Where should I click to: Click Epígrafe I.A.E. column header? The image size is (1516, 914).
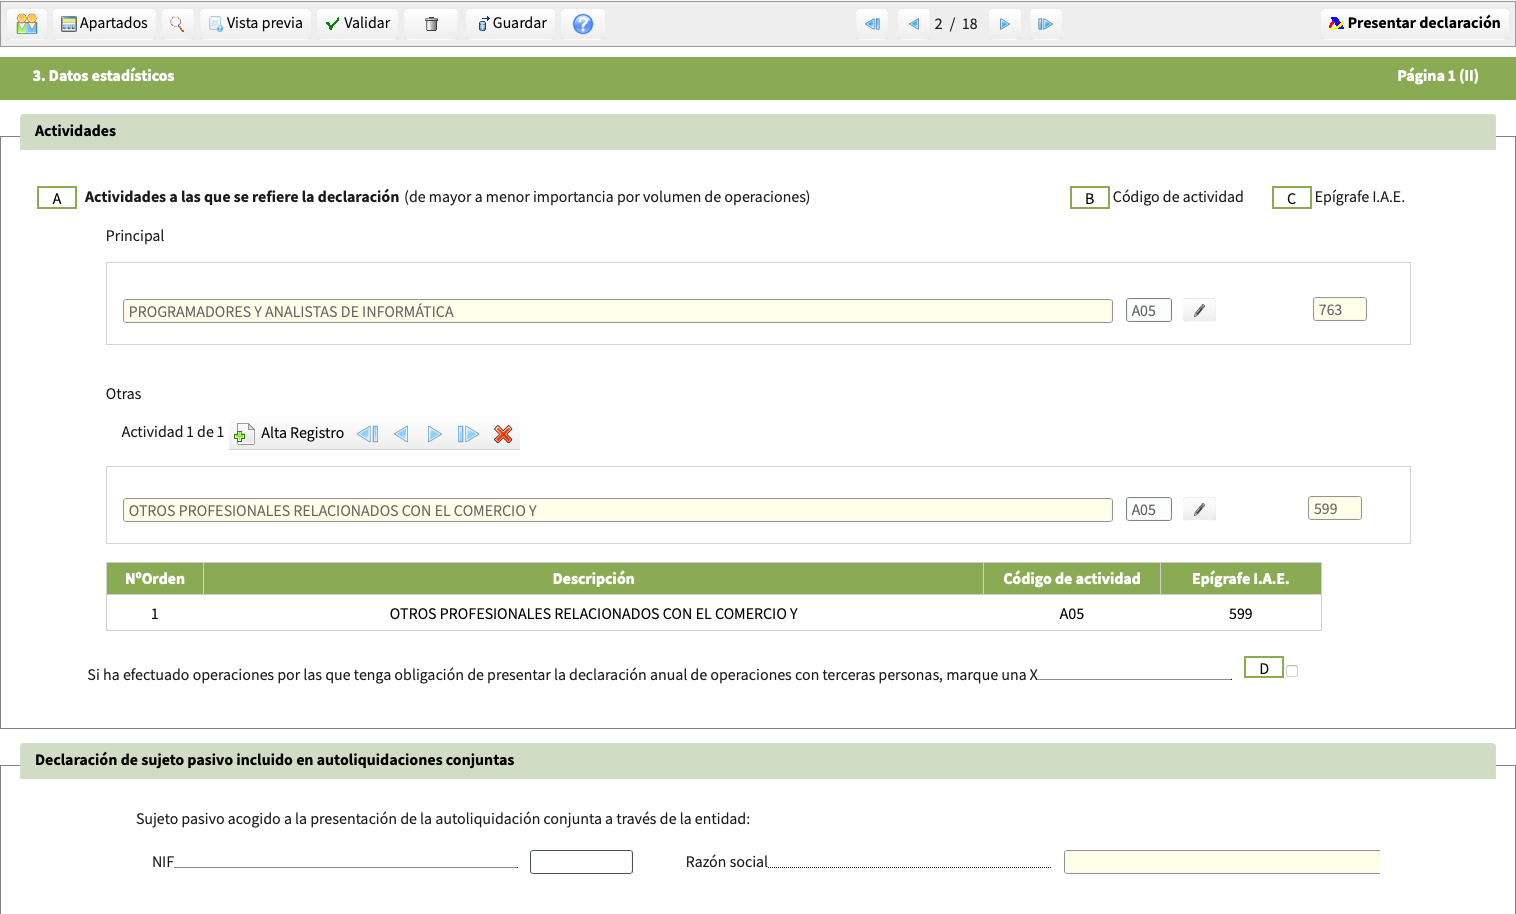point(1241,579)
